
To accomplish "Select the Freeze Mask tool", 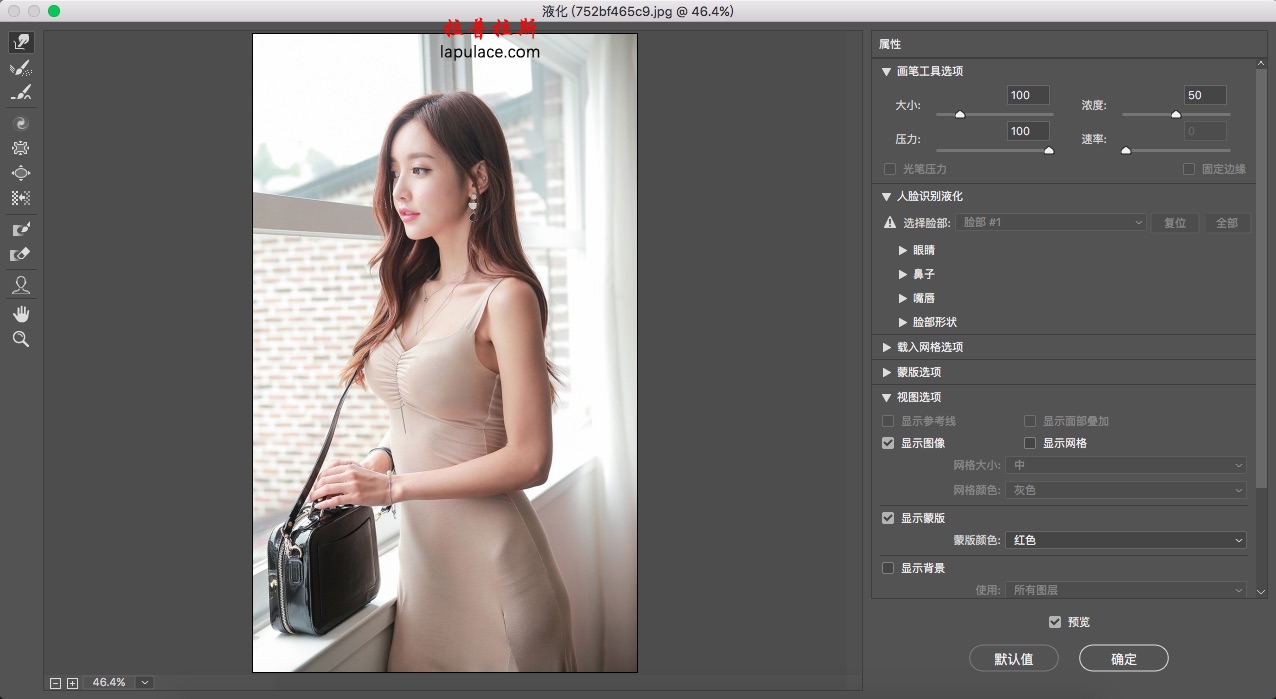I will point(21,229).
